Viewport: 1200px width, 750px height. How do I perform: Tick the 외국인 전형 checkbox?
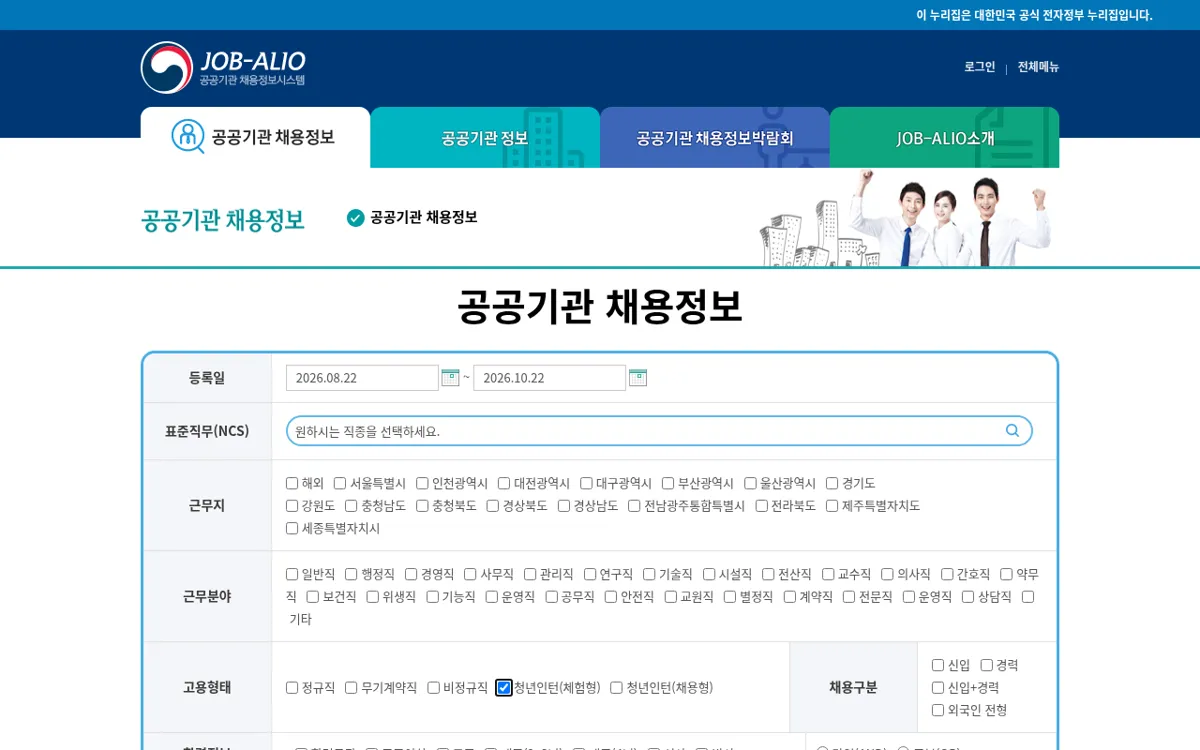[x=938, y=710]
